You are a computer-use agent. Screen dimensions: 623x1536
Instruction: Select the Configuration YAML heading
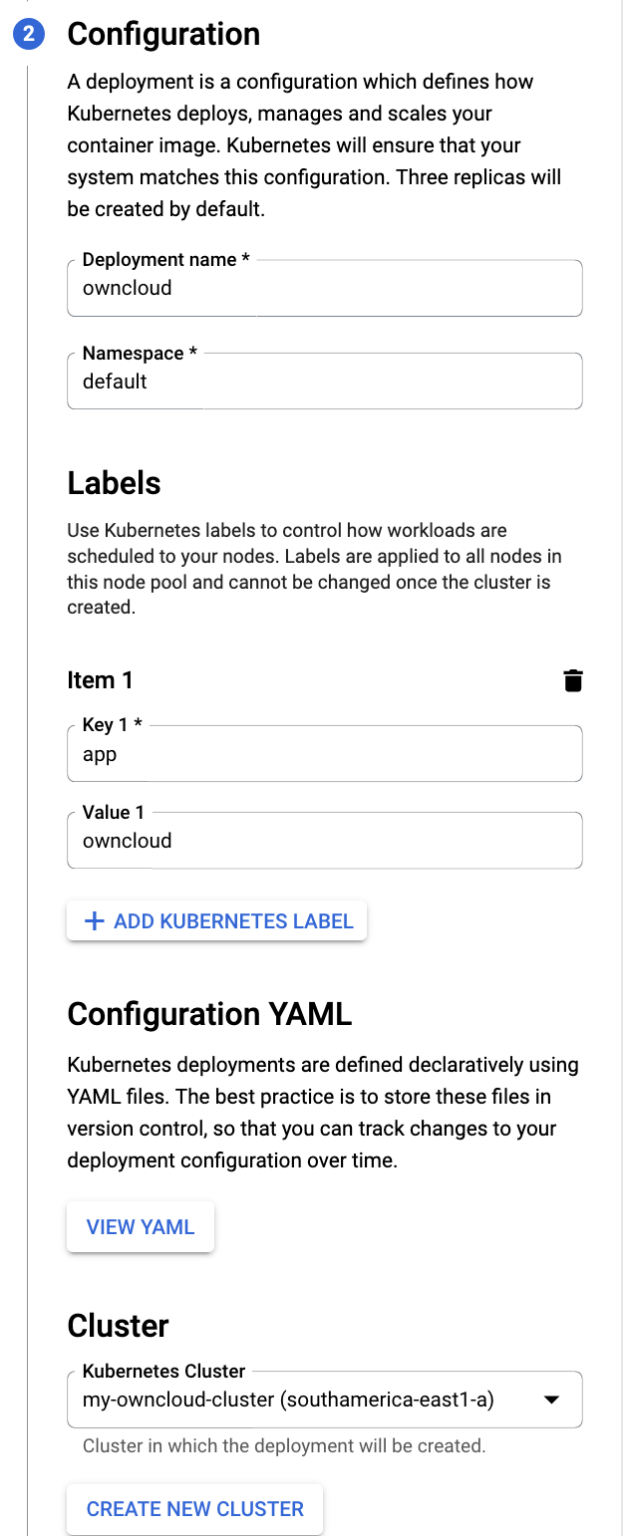click(x=209, y=1015)
